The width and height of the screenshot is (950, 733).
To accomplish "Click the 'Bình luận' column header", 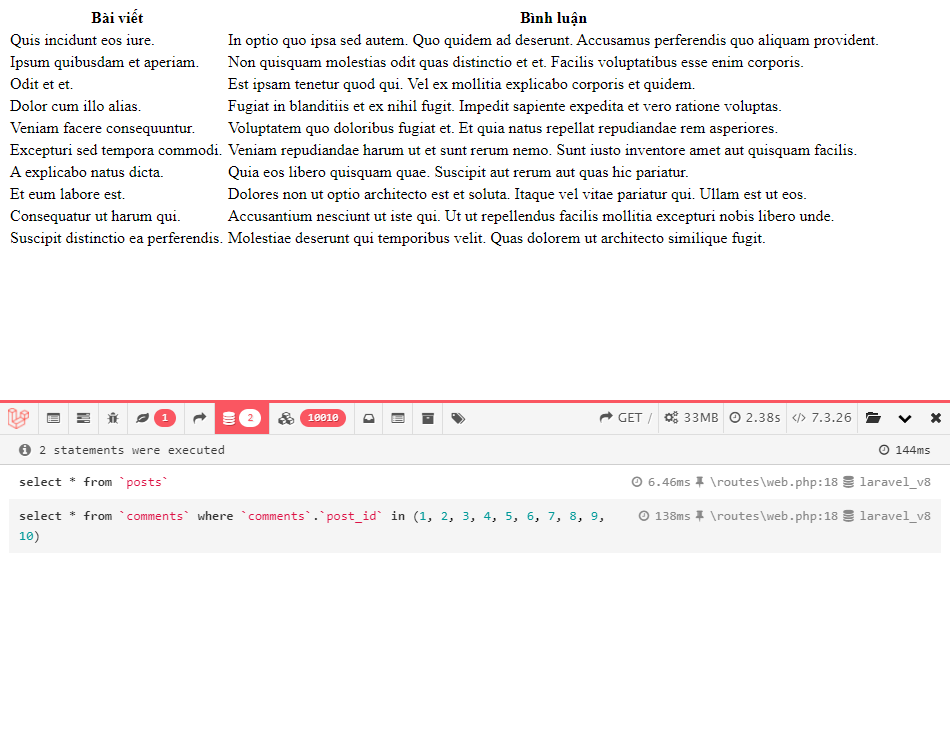I will (x=553, y=18).
